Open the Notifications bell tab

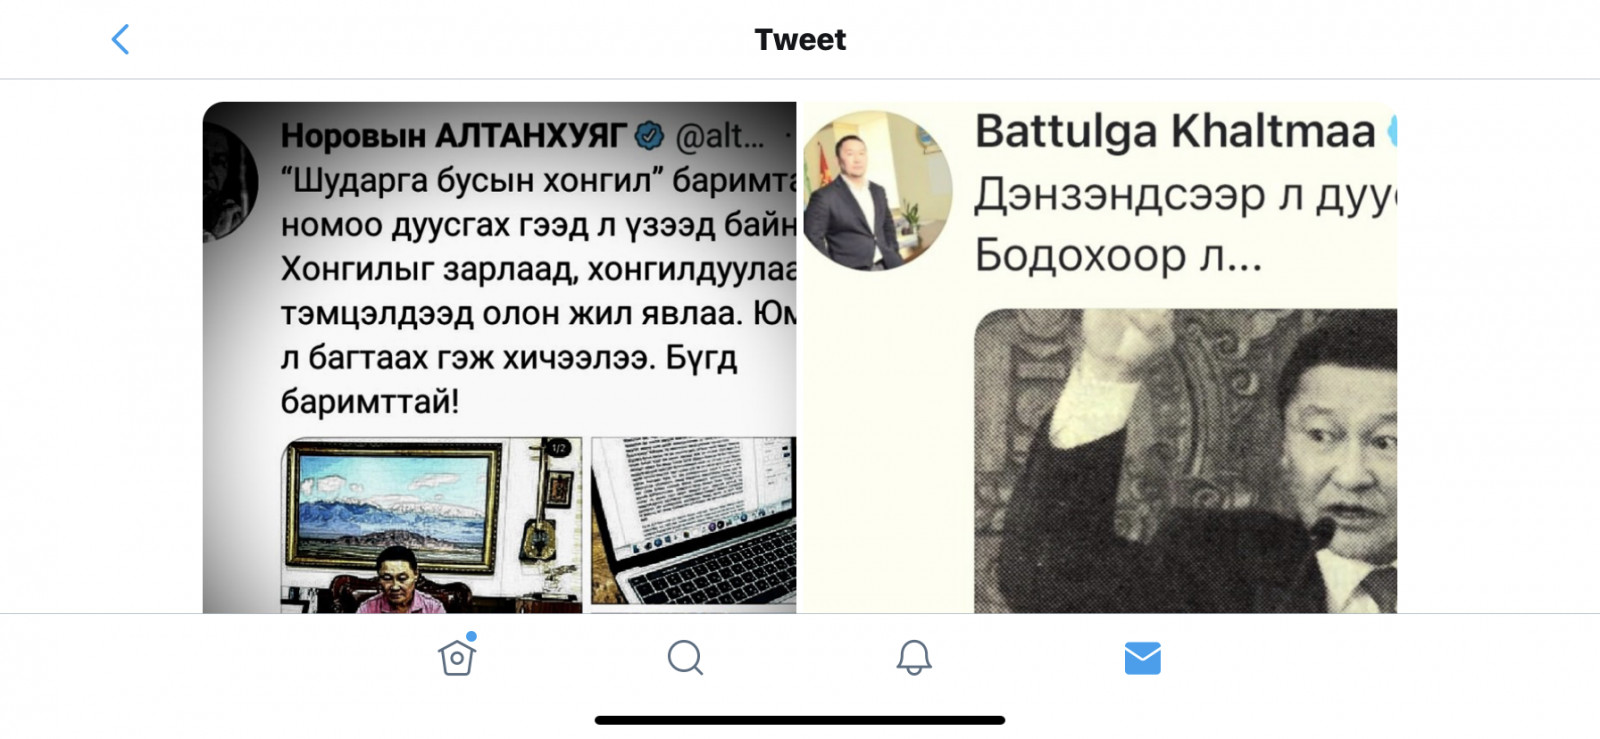coord(914,658)
